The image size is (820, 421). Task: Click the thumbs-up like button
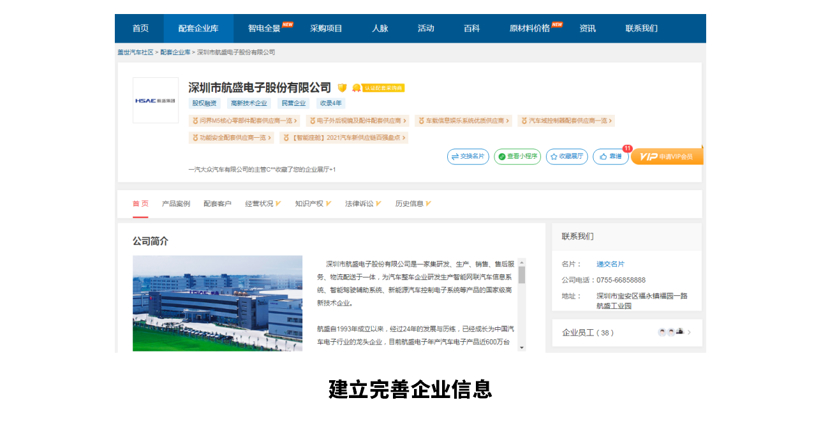pyautogui.click(x=610, y=157)
